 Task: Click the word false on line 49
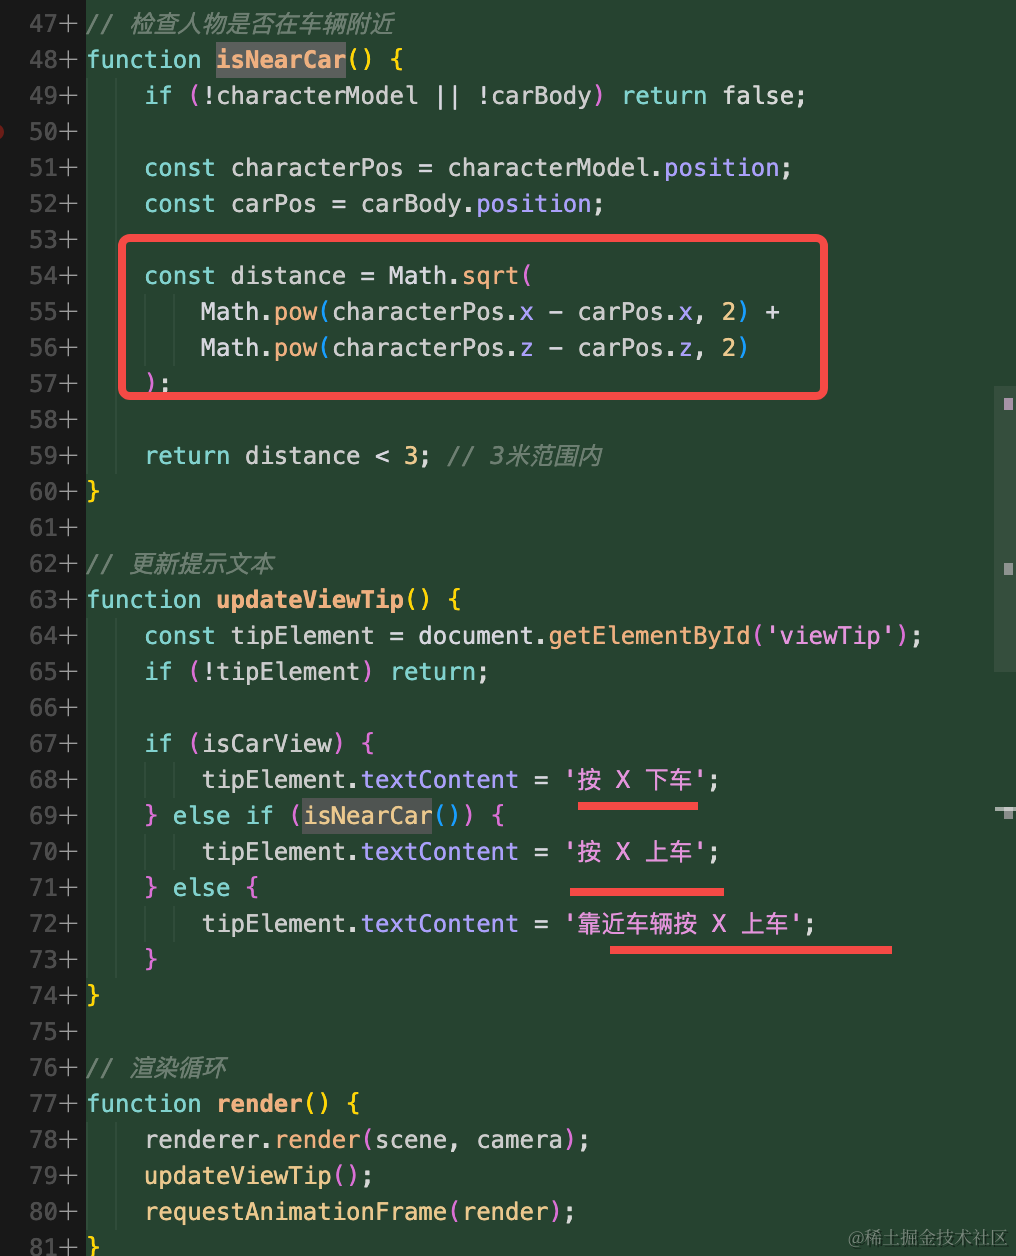pos(757,96)
